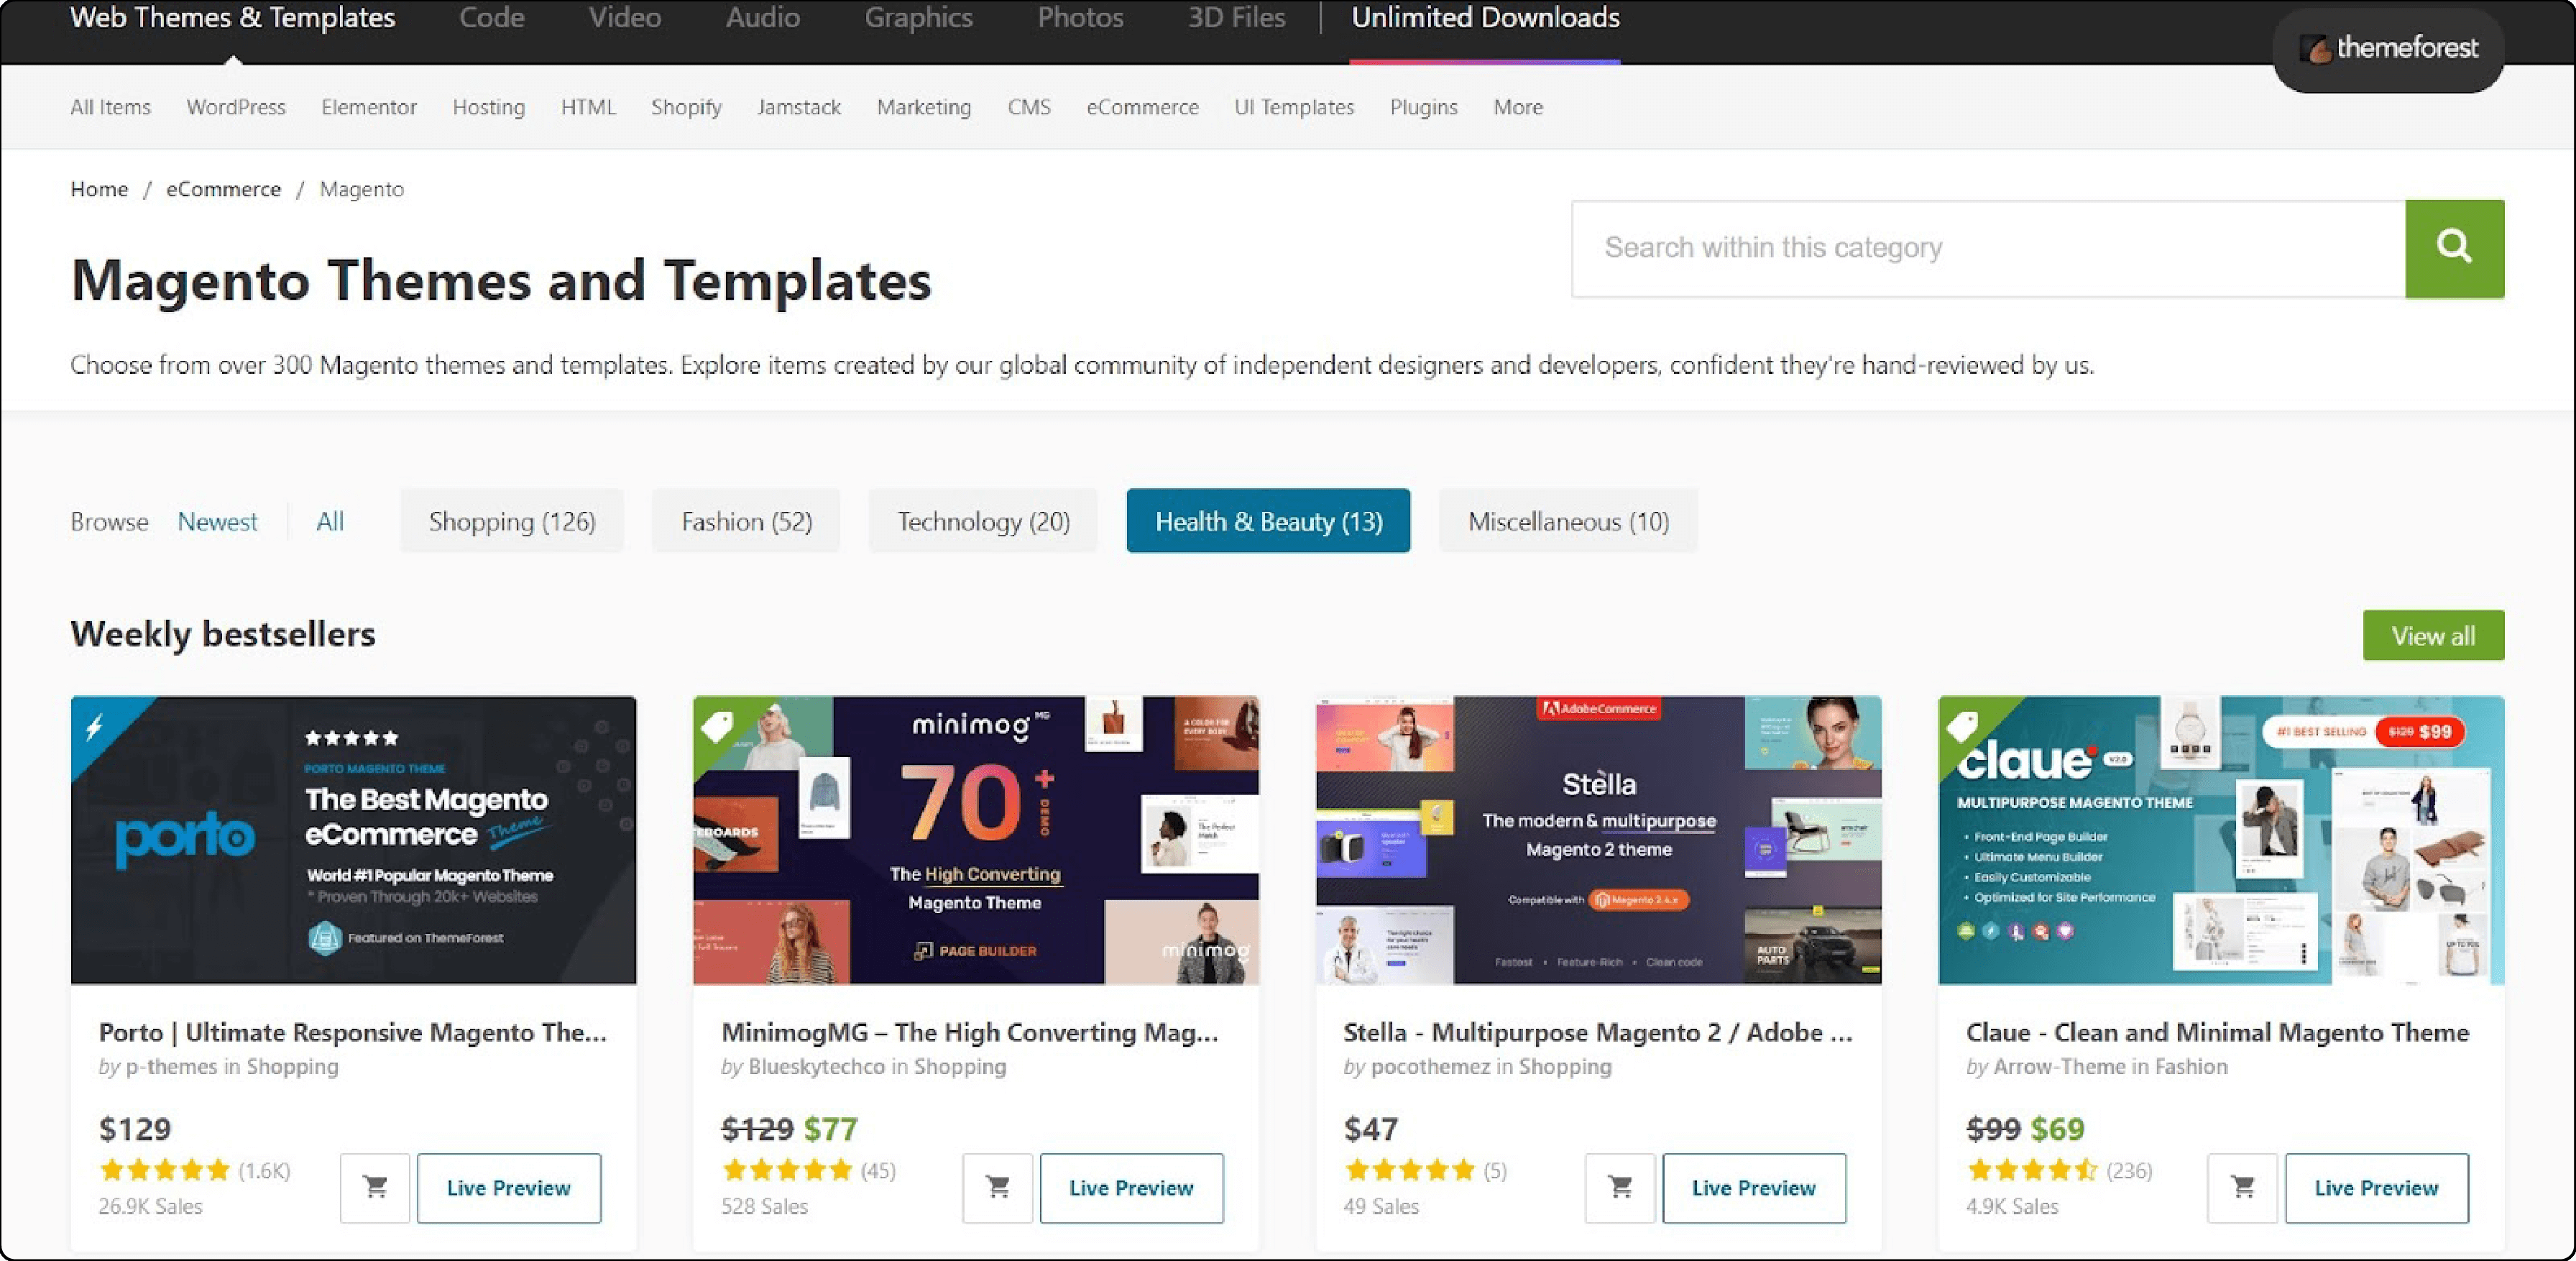Viewport: 2576px width, 1261px height.
Task: Select All Items in subnavigation
Action: (110, 107)
